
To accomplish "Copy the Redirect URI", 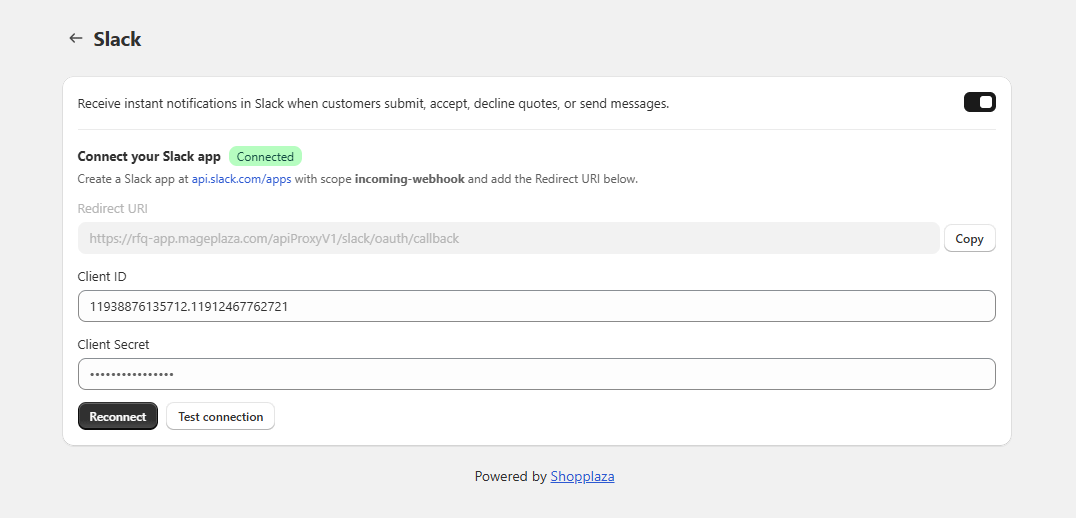I will pyautogui.click(x=970, y=239).
